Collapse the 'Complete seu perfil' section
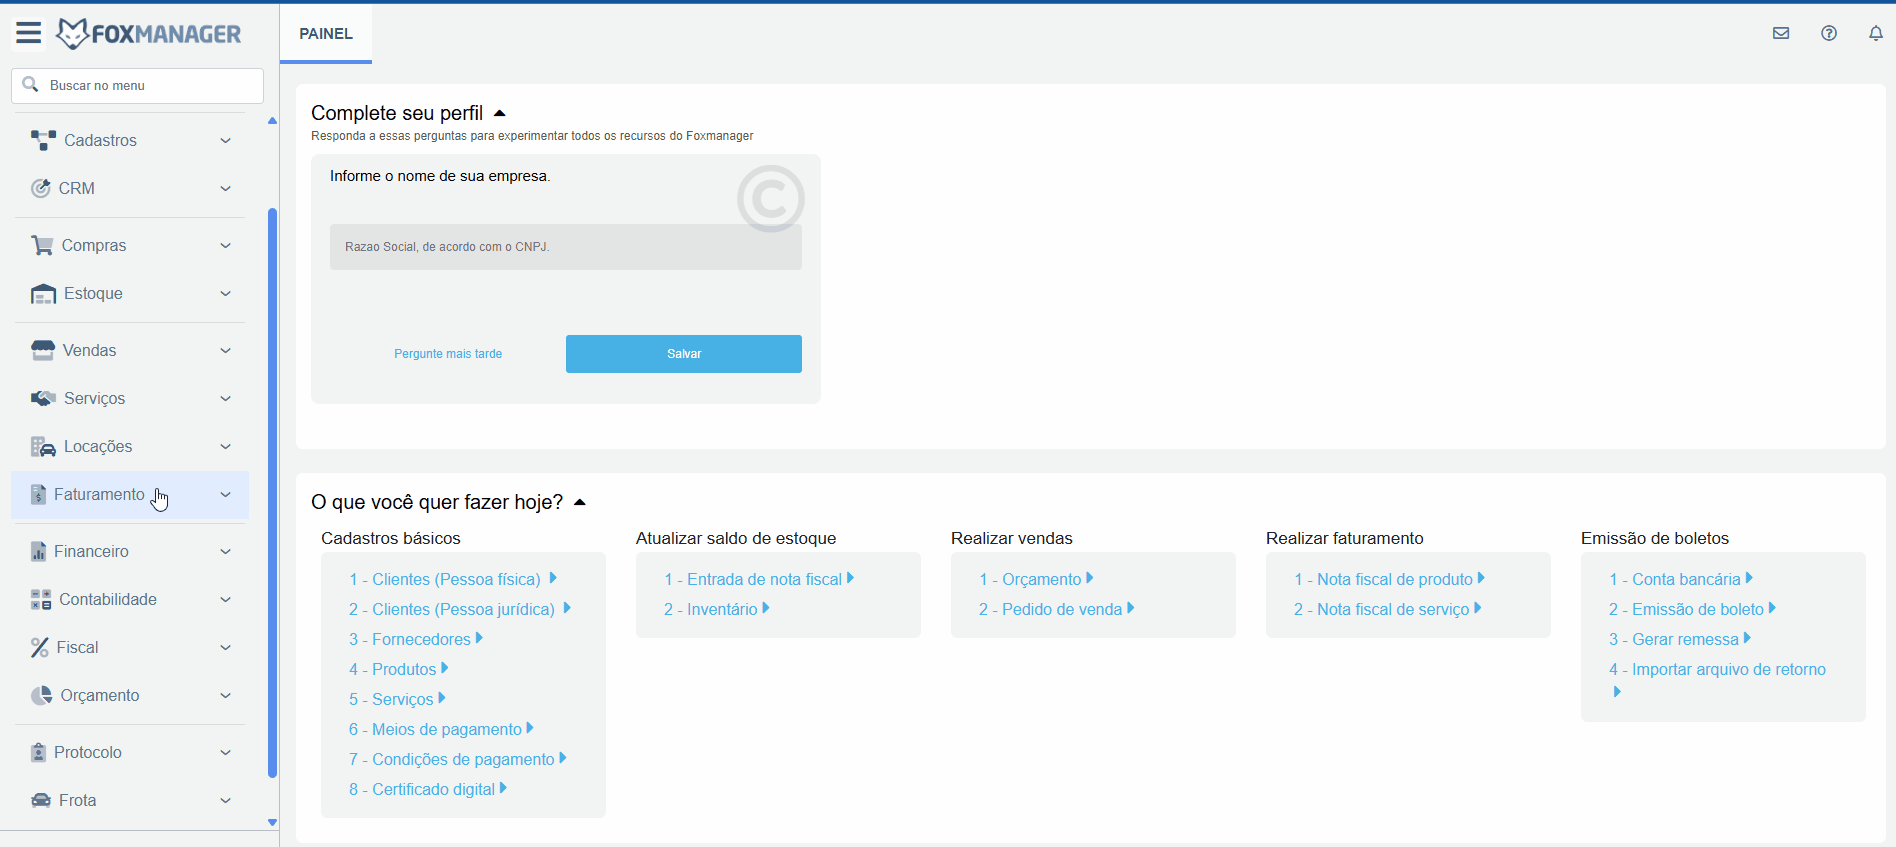Viewport: 1896px width, 847px height. click(500, 113)
